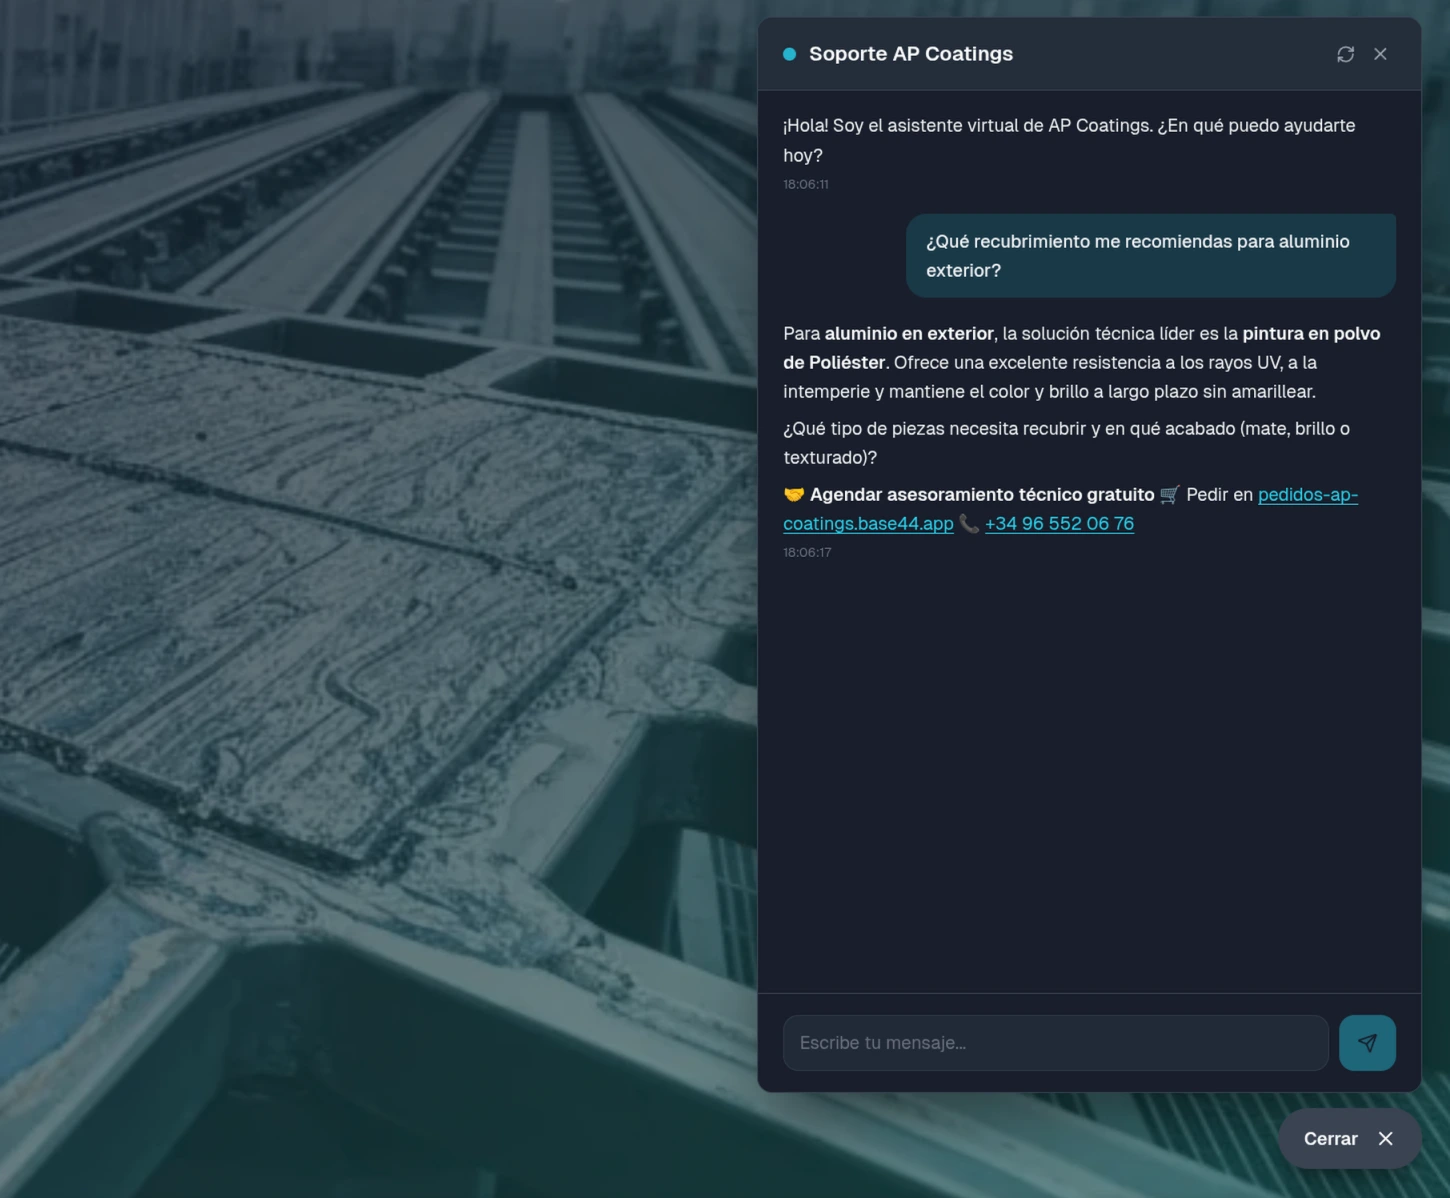The width and height of the screenshot is (1450, 1198).
Task: Select the user question bubble about aluminio exterior
Action: (1150, 255)
